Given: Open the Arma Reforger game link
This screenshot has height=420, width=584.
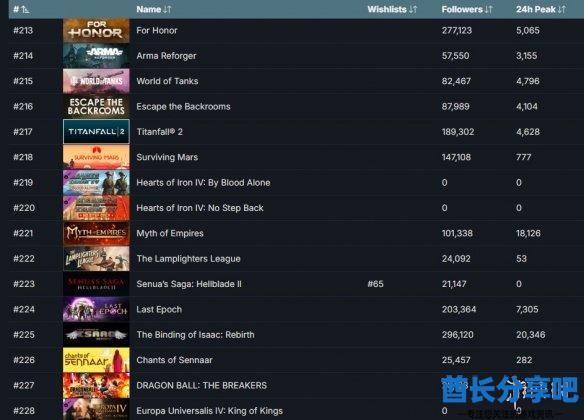Looking at the screenshot, I should (166, 56).
